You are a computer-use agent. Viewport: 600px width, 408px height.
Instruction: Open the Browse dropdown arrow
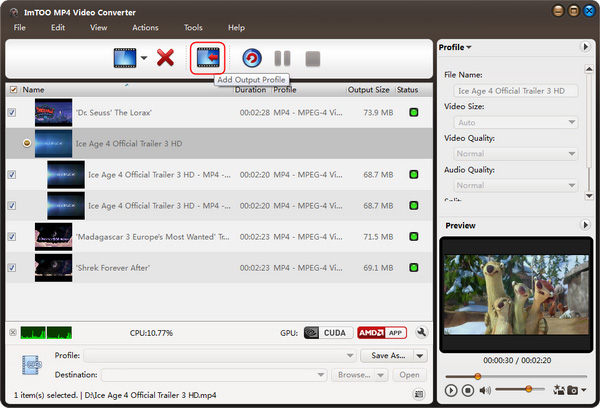[x=381, y=375]
